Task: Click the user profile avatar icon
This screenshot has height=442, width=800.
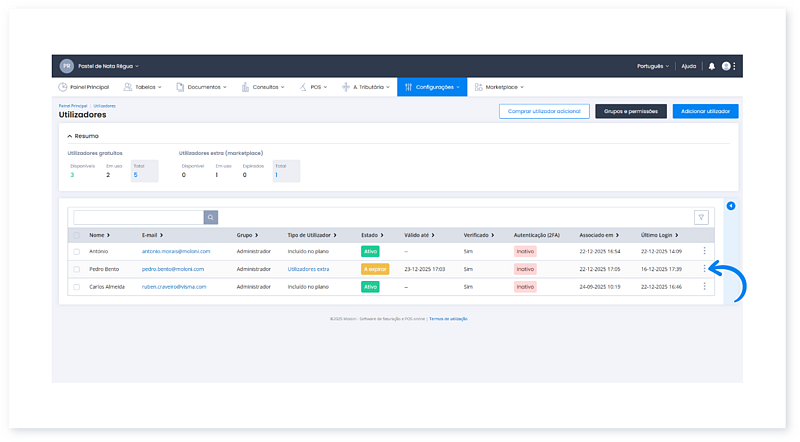Action: click(727, 66)
